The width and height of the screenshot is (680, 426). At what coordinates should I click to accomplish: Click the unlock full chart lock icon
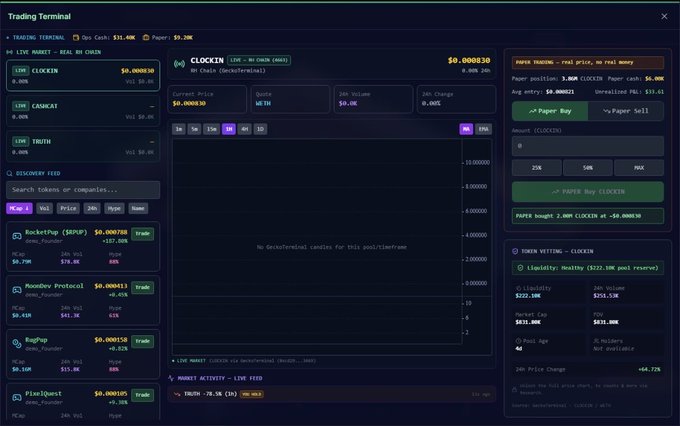515,390
